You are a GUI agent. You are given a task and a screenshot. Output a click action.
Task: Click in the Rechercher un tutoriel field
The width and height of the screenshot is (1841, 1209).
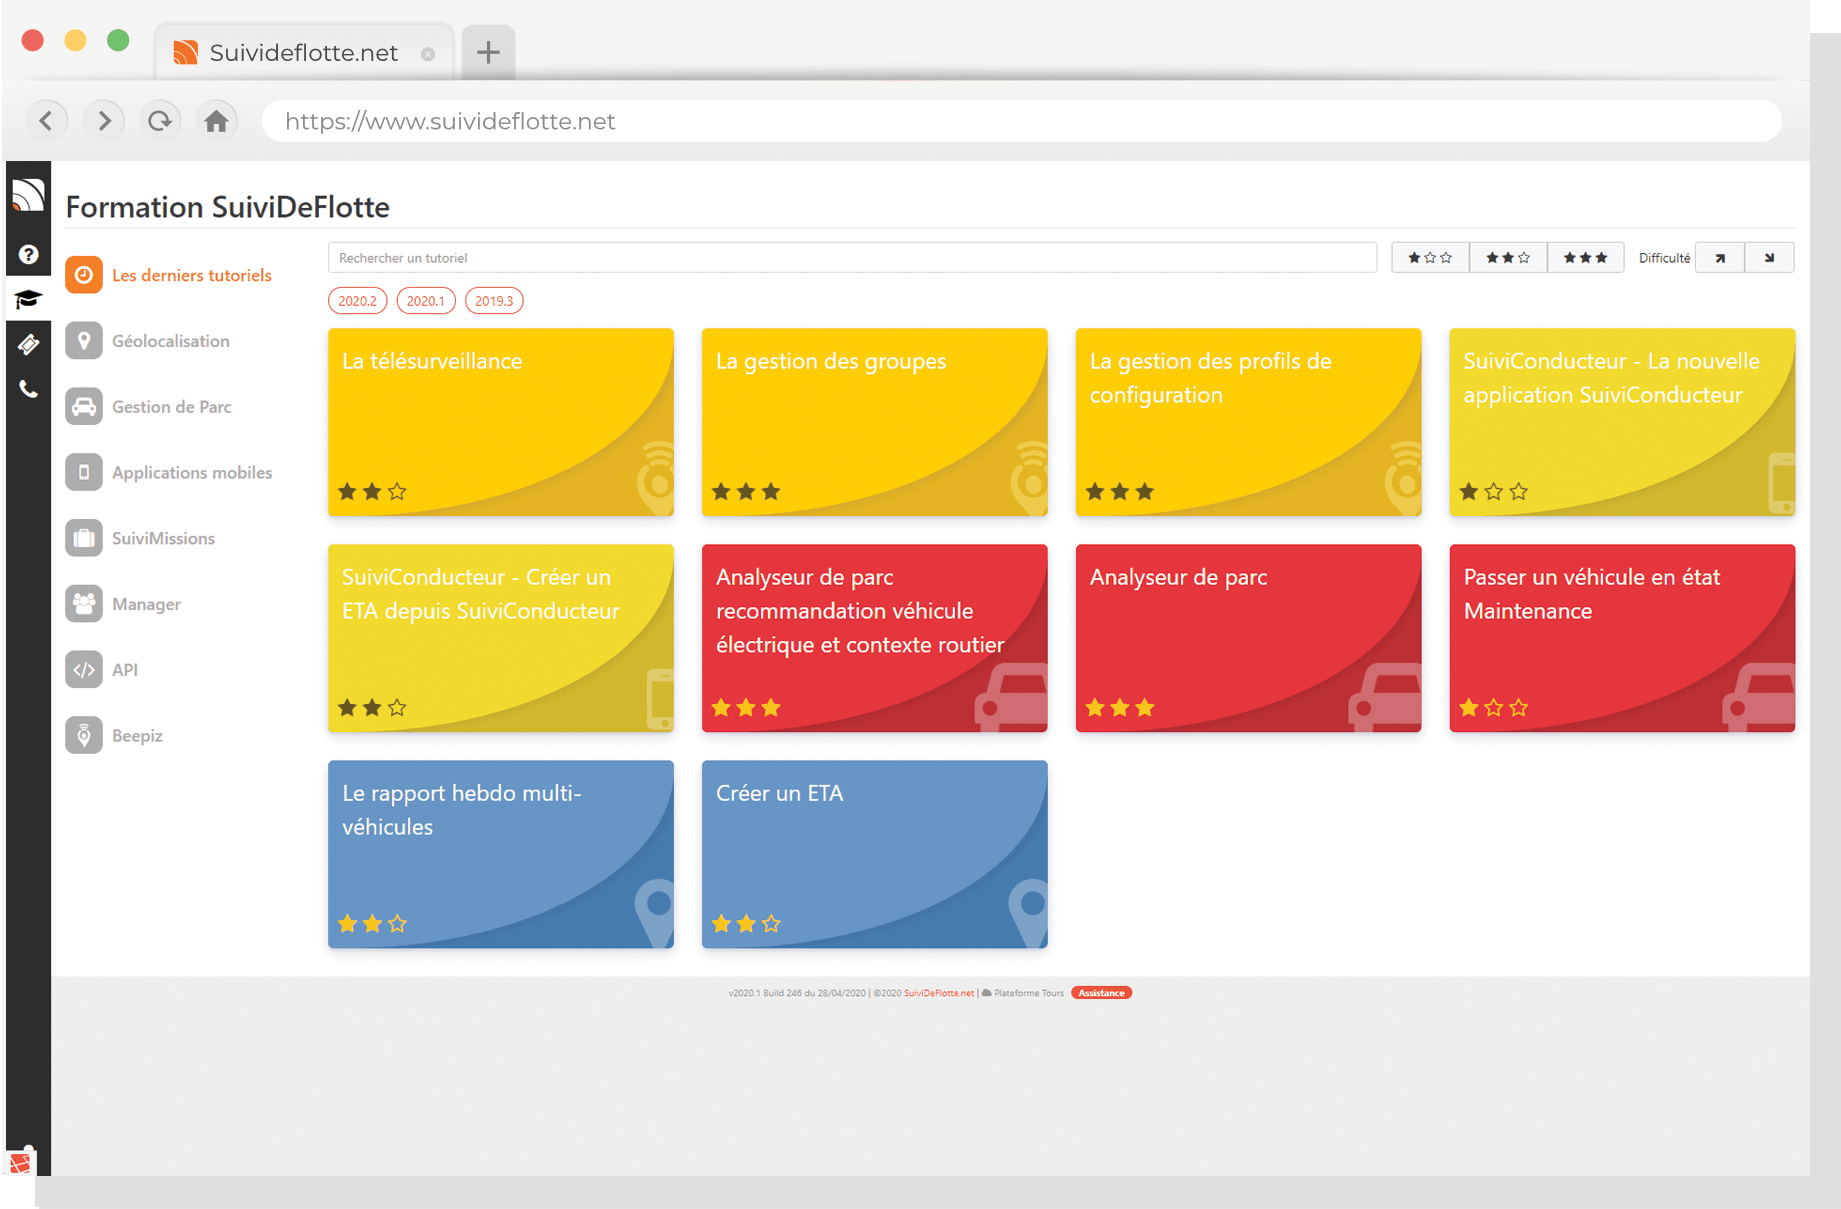(852, 258)
